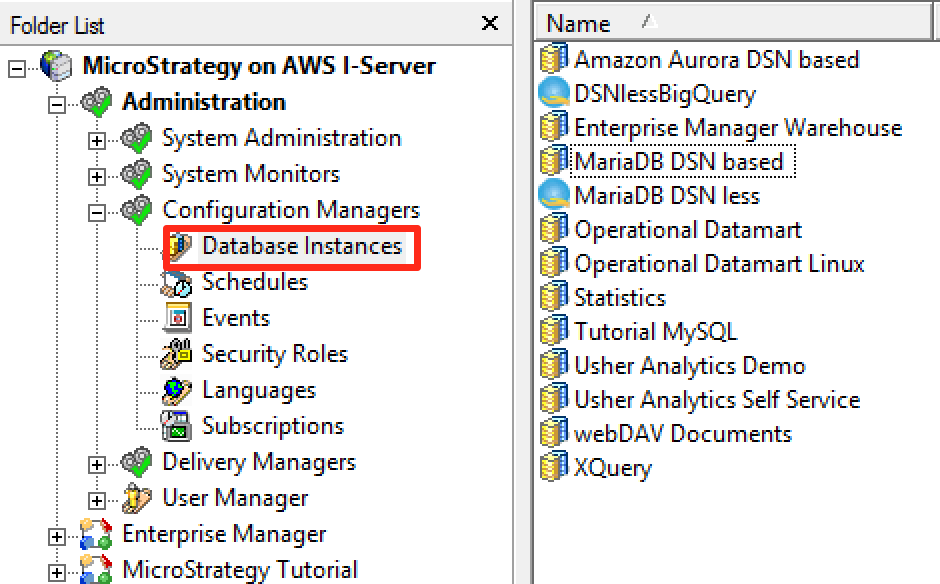Click the Schedules icon
Image resolution: width=940 pixels, height=584 pixels.
(175, 282)
